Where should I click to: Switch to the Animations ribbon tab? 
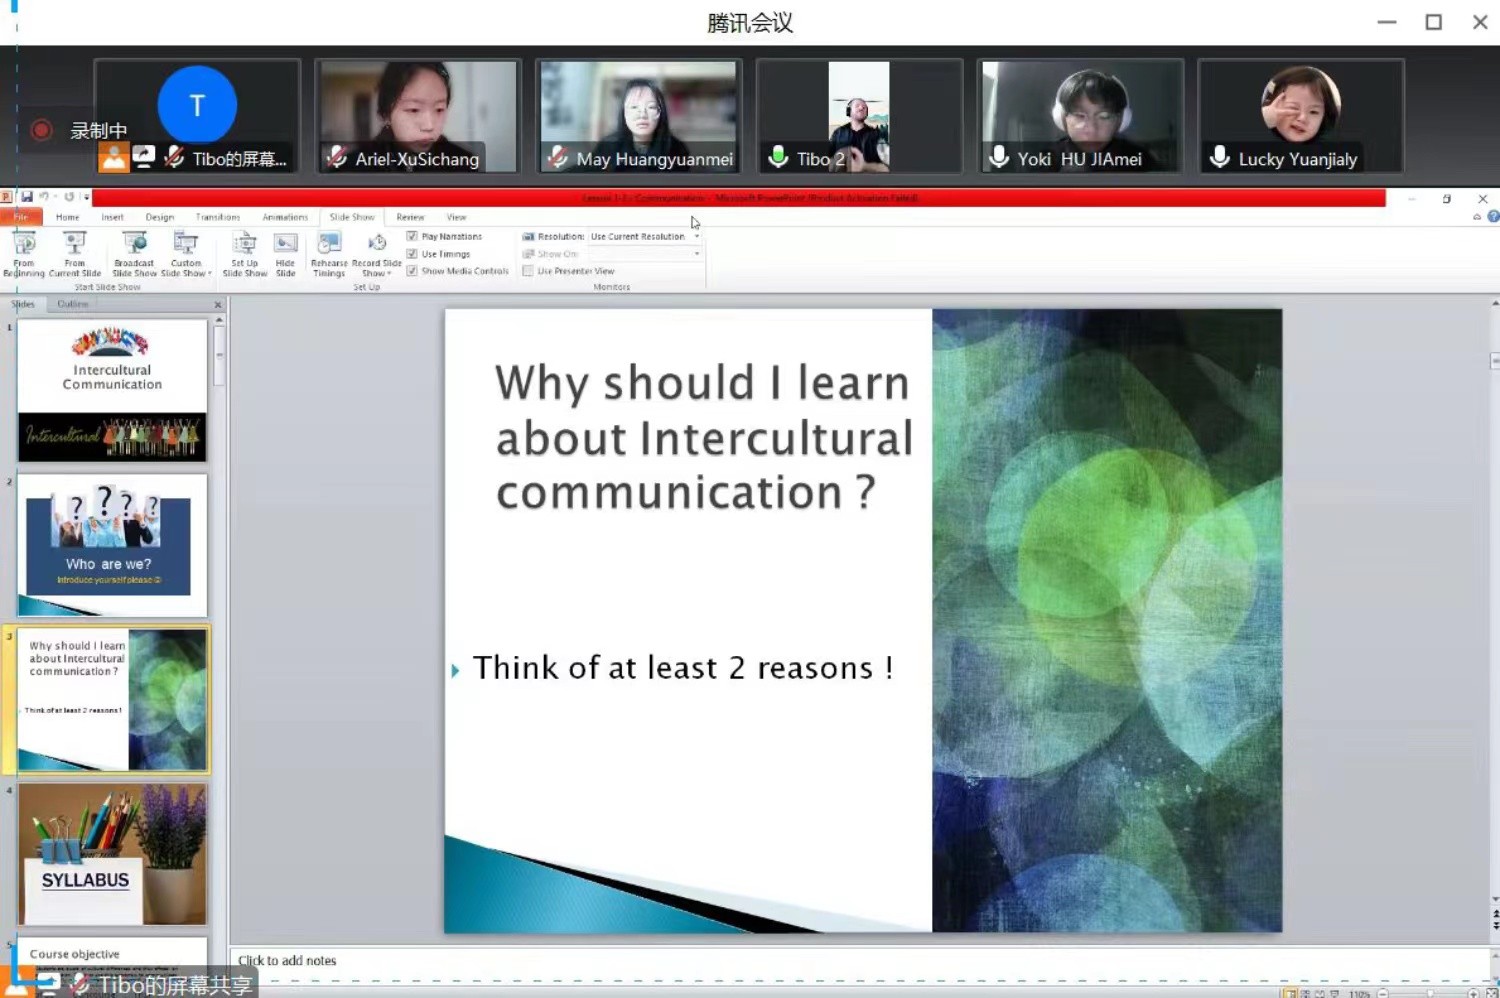(285, 217)
